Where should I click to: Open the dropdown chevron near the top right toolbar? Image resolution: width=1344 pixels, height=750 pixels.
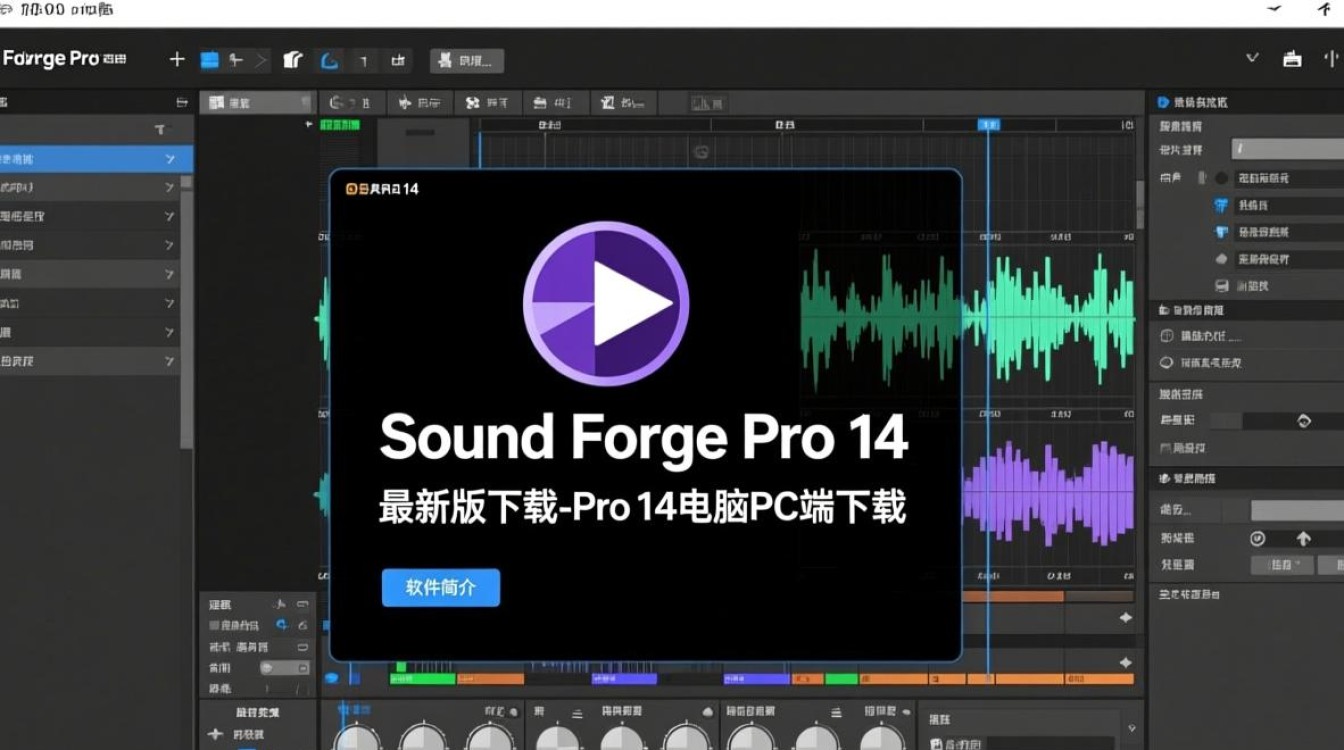tap(1252, 58)
